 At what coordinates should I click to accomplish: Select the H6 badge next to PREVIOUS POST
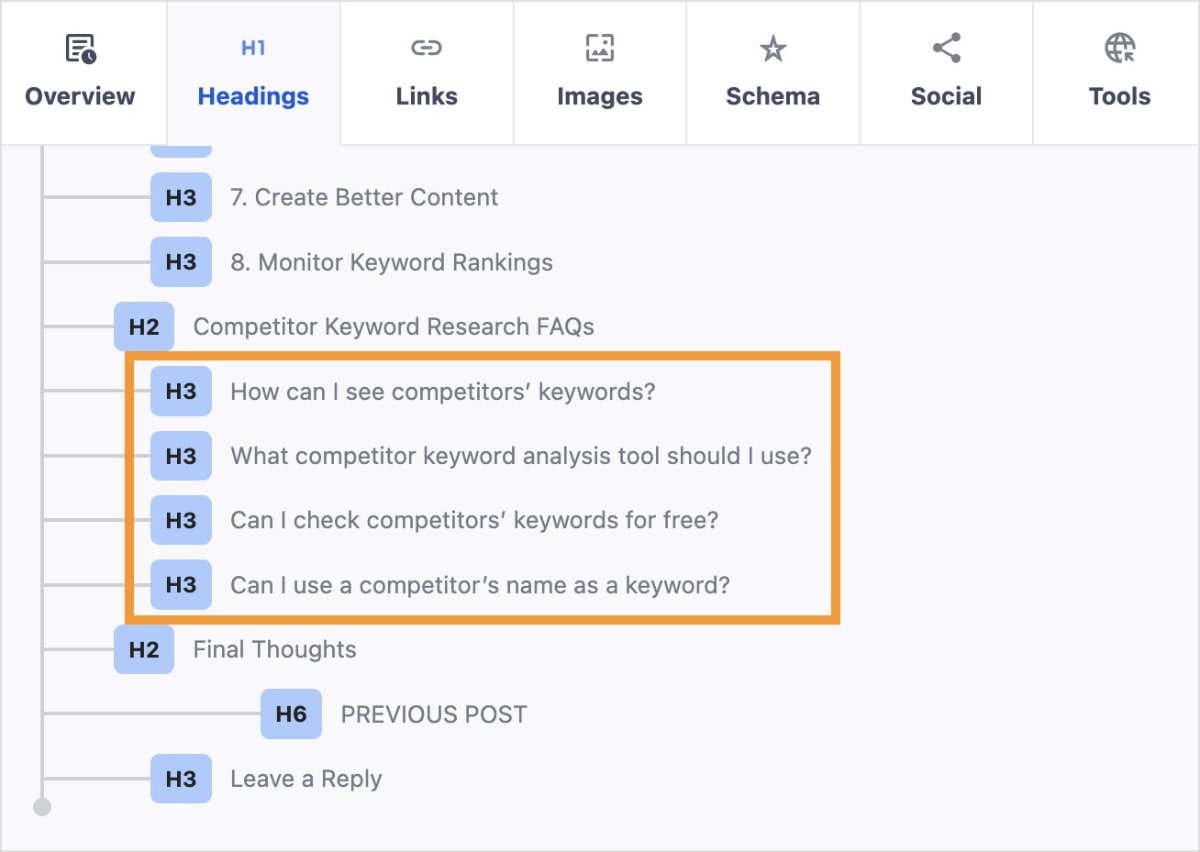[291, 714]
